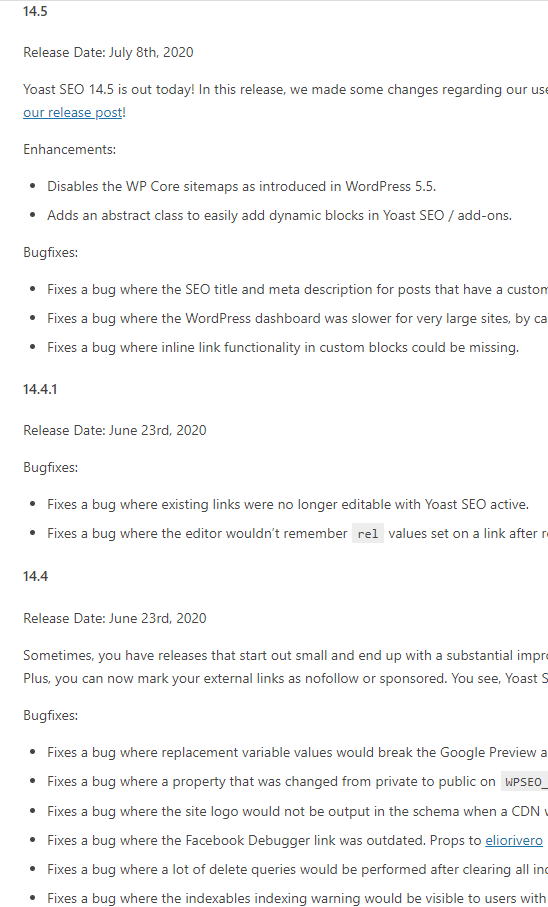Viewport: 548px width, 907px height.
Task: Select the WPSEO_ inline code snippet
Action: click(x=524, y=782)
